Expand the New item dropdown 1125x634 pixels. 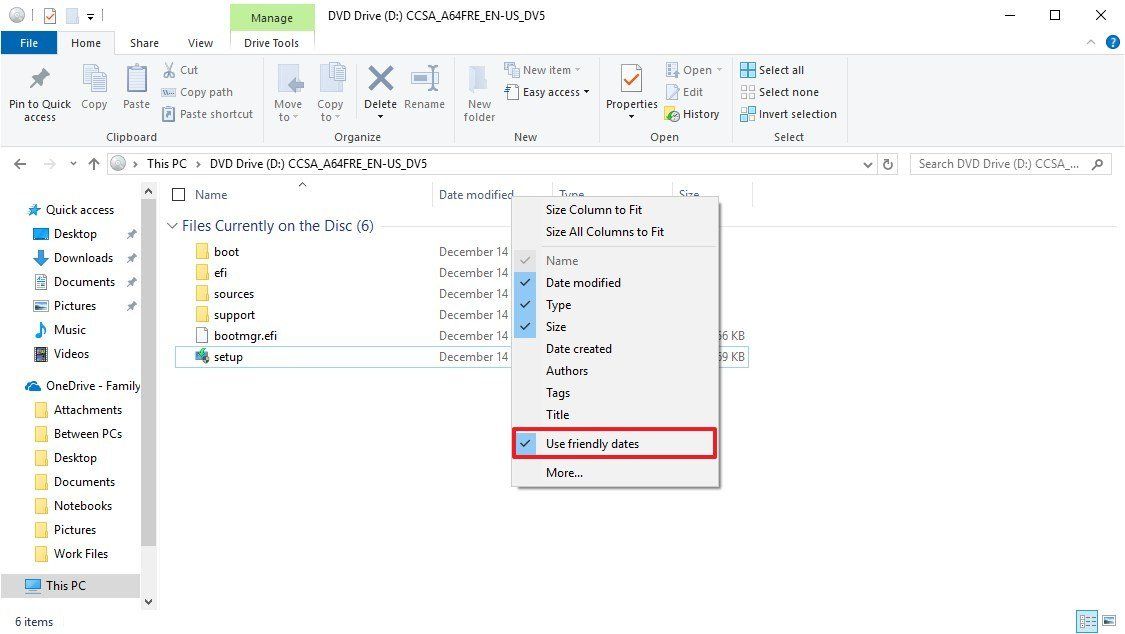pos(575,69)
